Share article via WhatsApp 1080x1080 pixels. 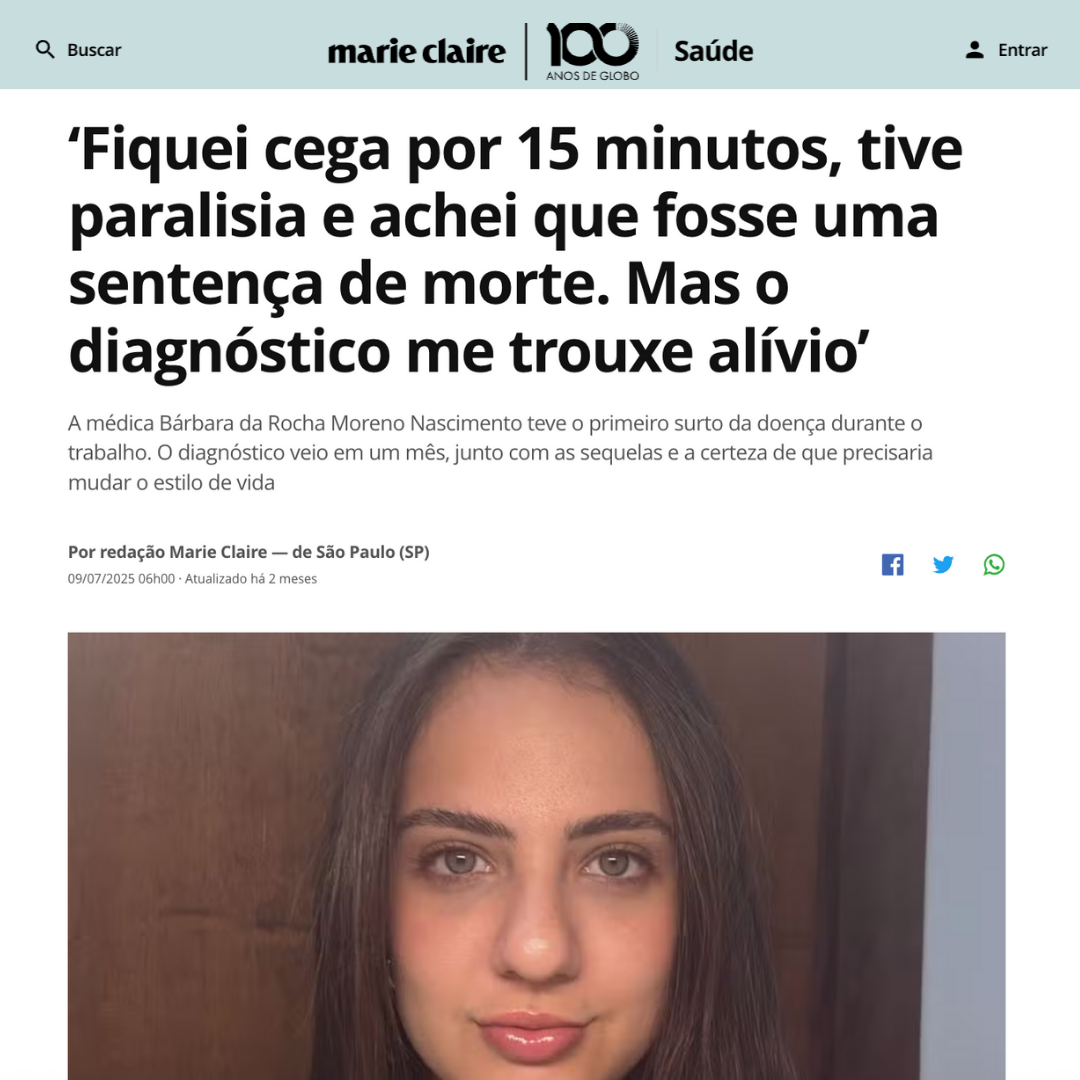pyautogui.click(x=994, y=565)
